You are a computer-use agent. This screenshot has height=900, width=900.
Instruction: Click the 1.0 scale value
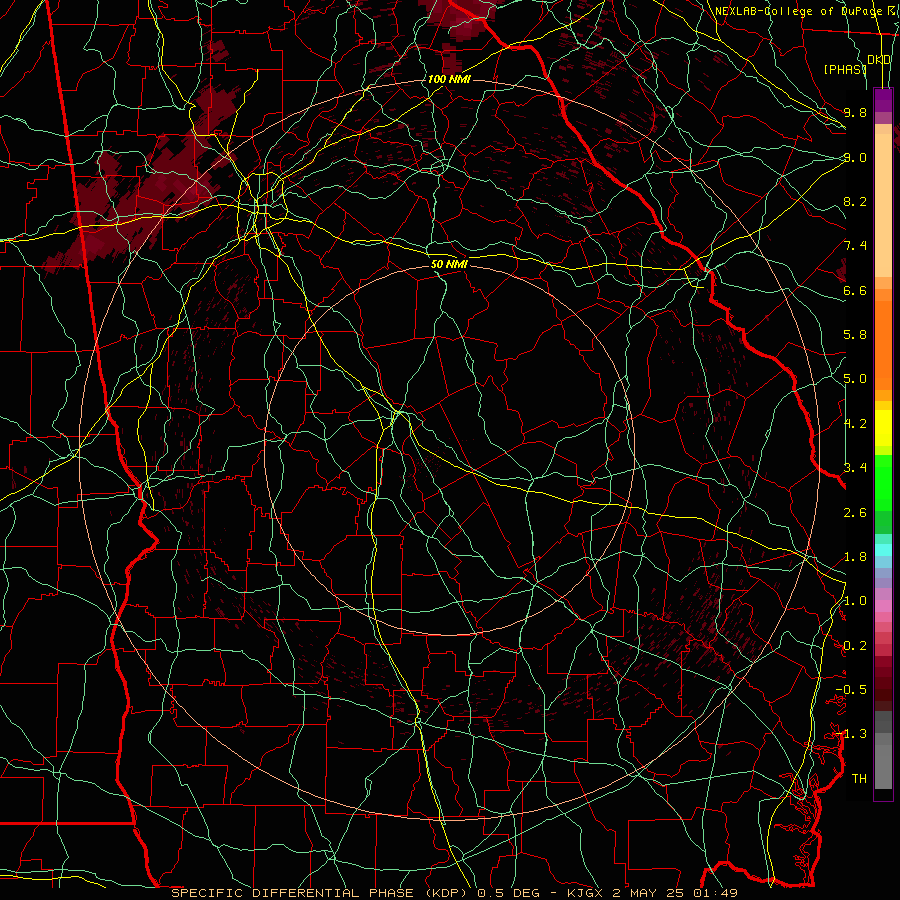coord(855,601)
